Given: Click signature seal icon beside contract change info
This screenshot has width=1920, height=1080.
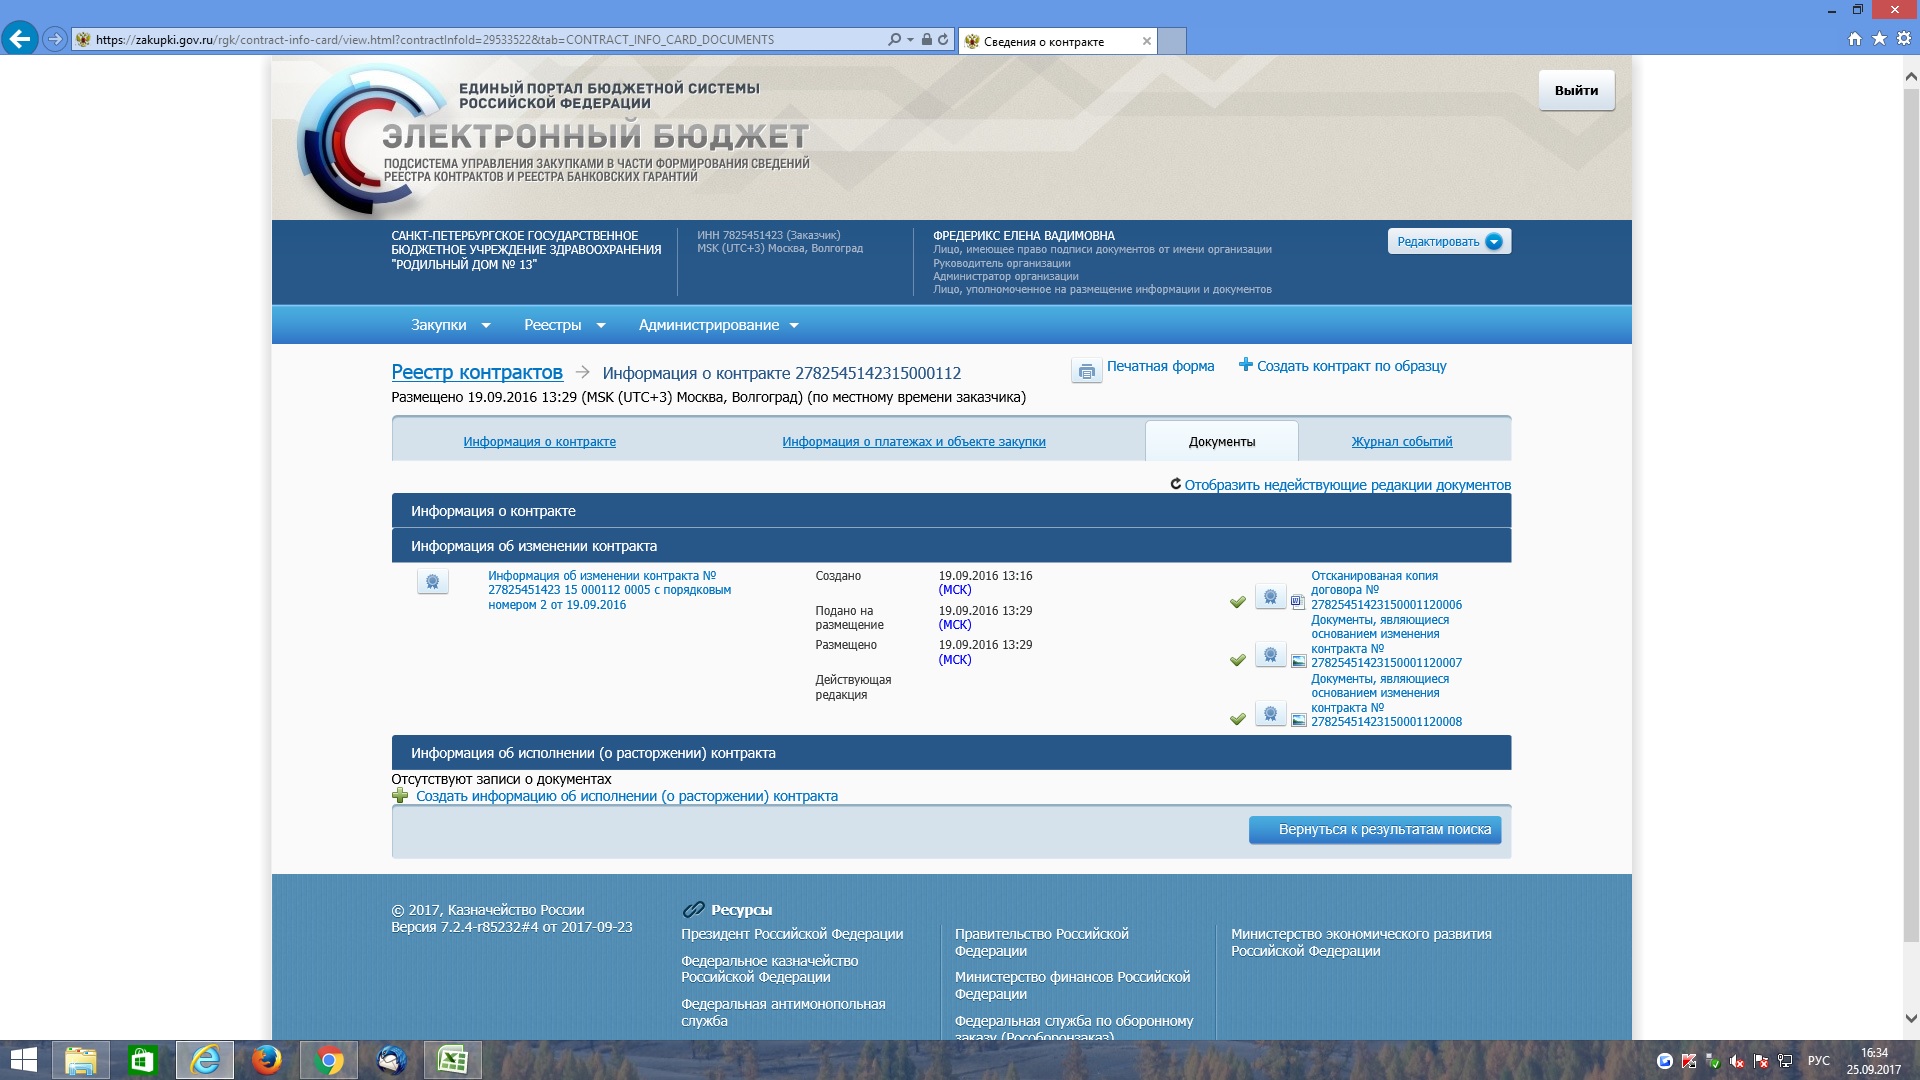Looking at the screenshot, I should (x=432, y=582).
